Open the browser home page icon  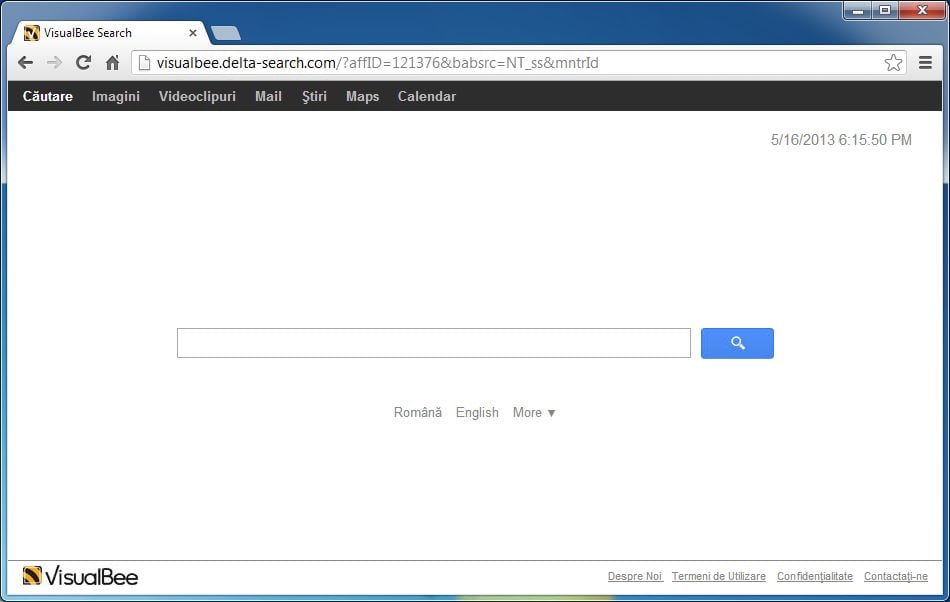(113, 62)
